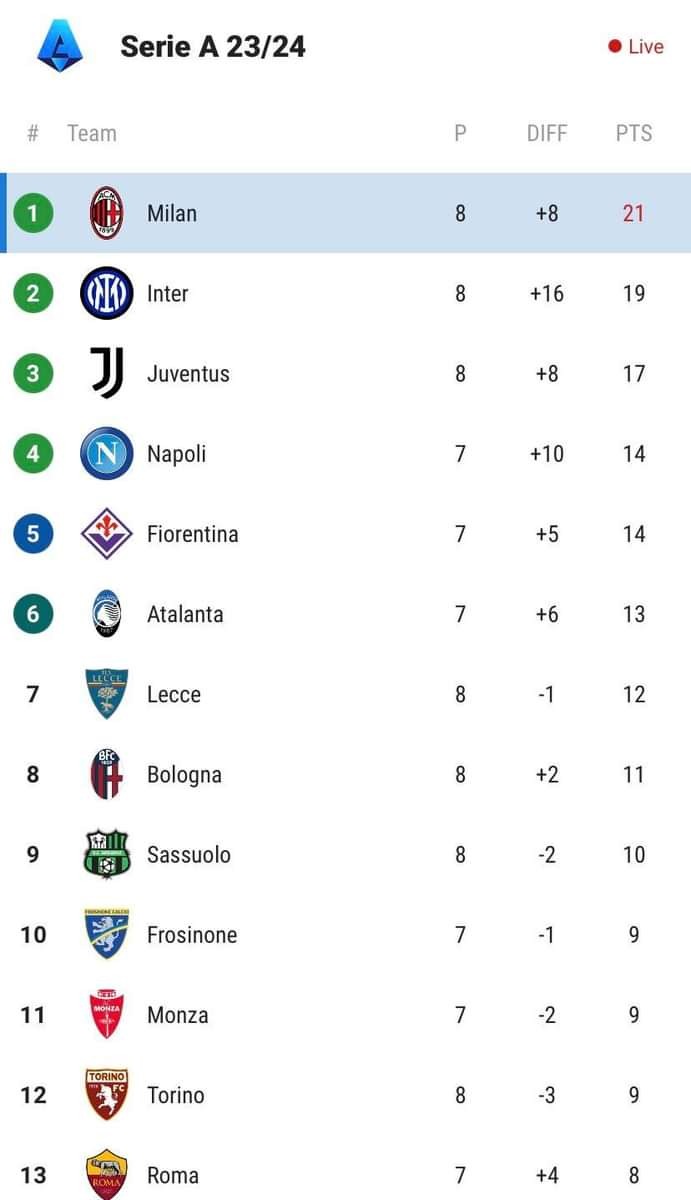Screen dimensions: 691x1200
Task: Click the Bologna crest icon
Action: tap(106, 774)
